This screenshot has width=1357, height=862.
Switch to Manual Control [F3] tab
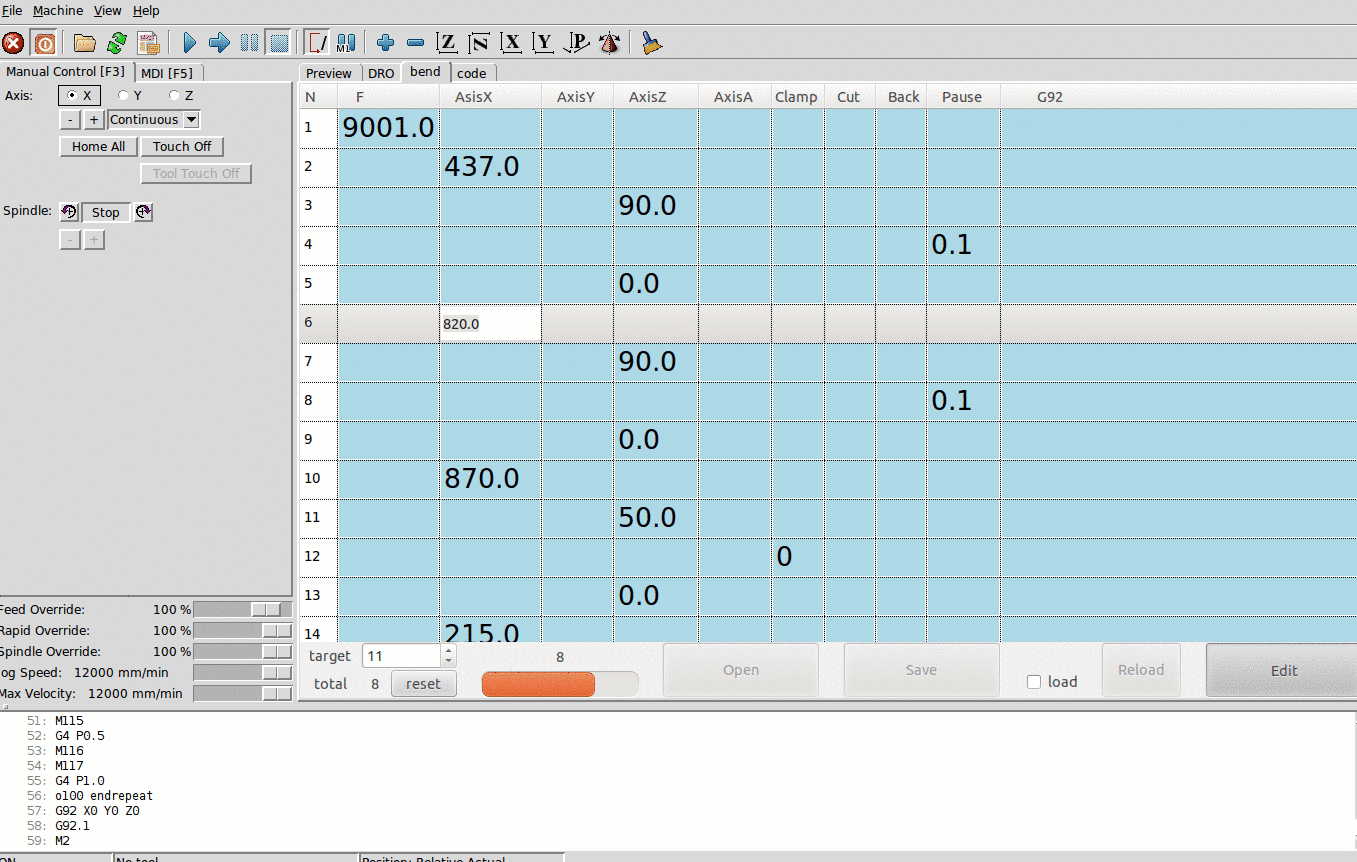click(x=66, y=72)
